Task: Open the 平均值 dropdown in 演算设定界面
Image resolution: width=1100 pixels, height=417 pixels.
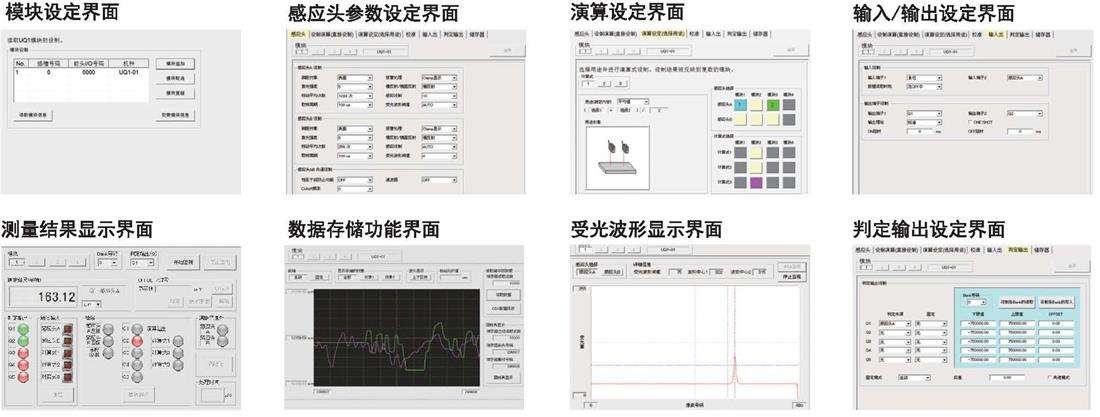Action: (x=633, y=101)
